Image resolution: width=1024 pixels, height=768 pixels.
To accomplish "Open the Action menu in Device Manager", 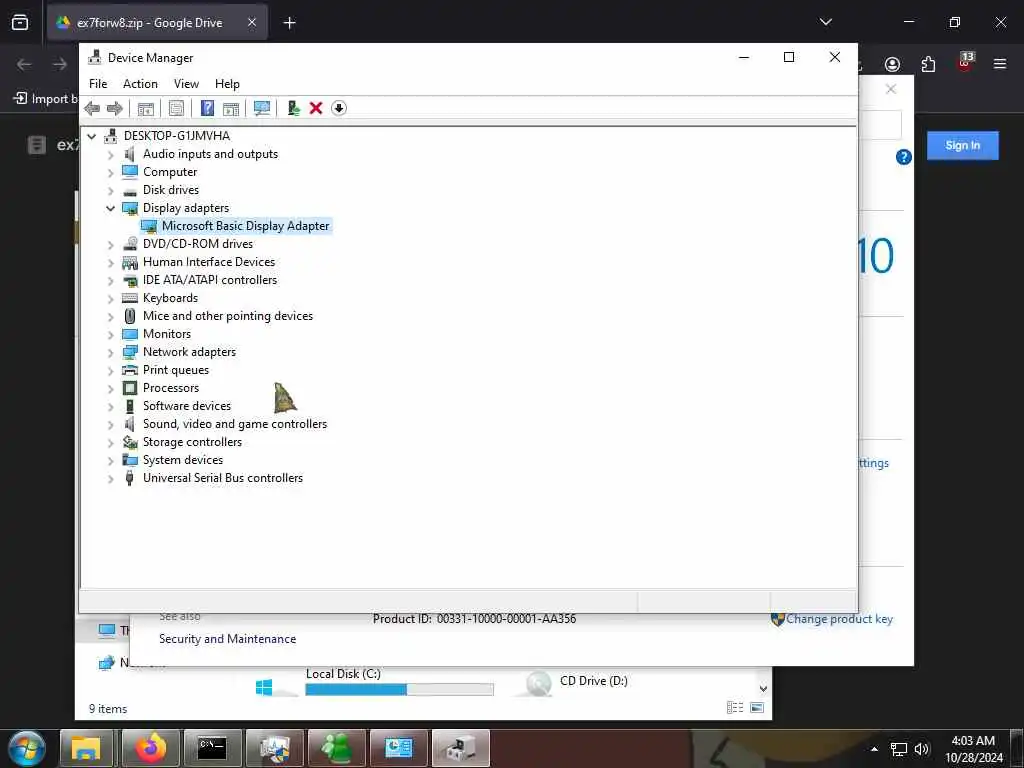I will coord(140,84).
